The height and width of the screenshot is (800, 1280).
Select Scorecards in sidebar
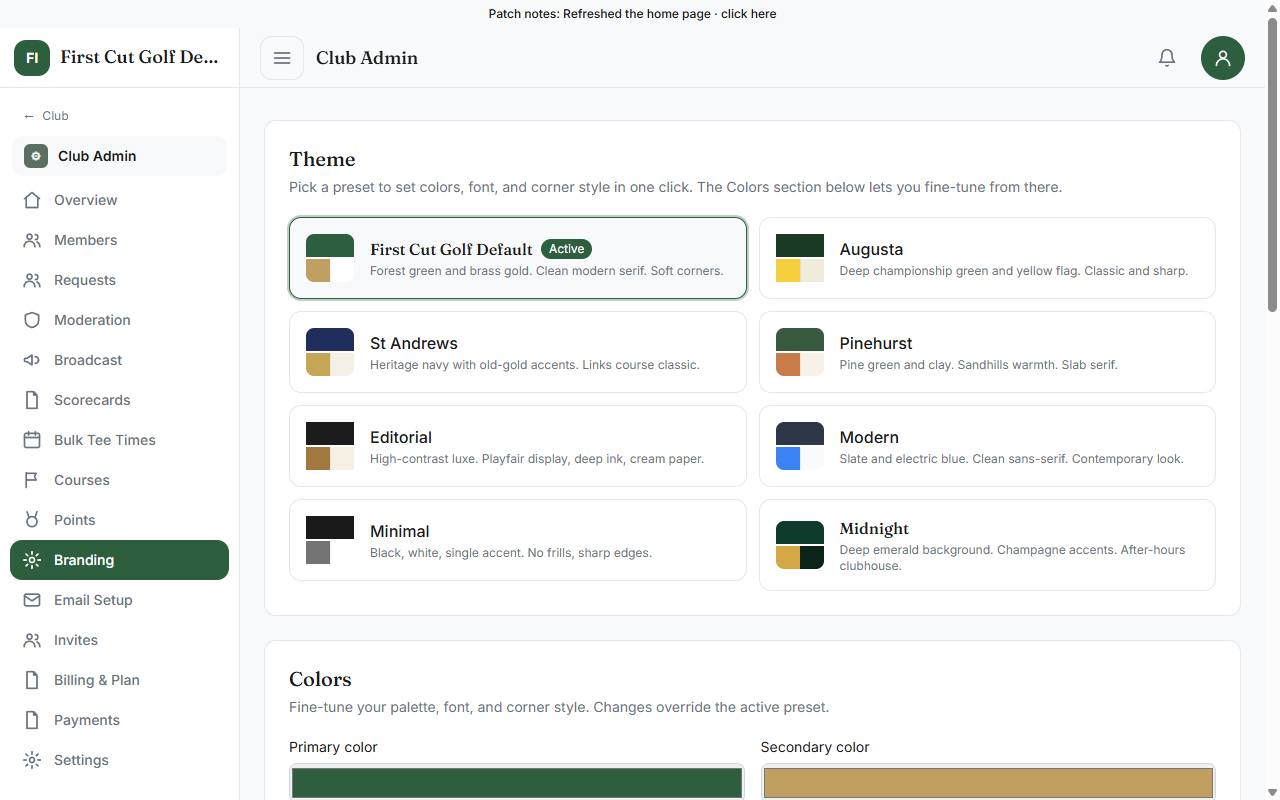[120, 400]
